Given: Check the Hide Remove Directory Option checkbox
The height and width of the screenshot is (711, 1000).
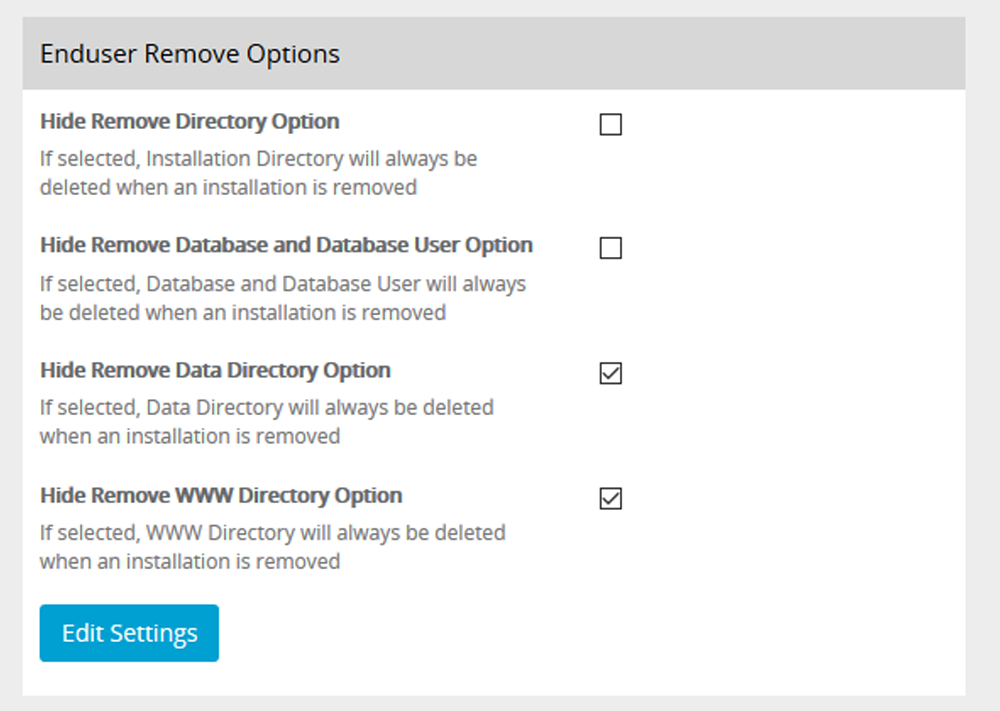Looking at the screenshot, I should pos(610,124).
